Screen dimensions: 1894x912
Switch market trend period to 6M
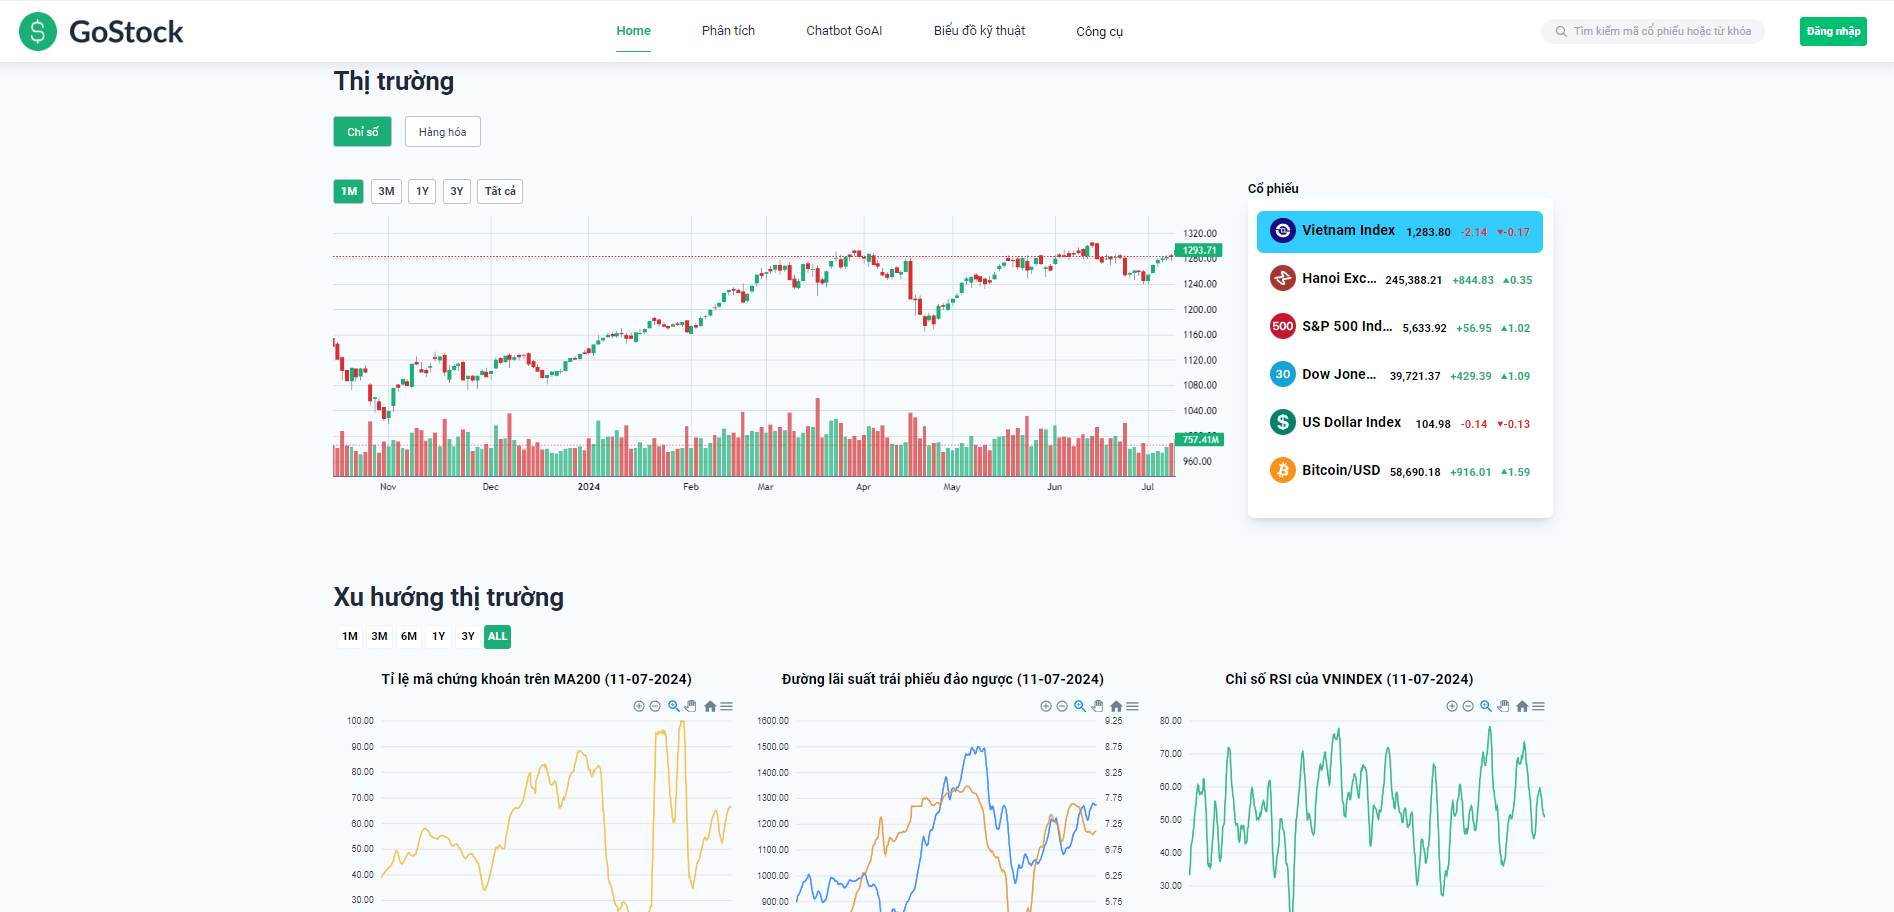pyautogui.click(x=409, y=636)
